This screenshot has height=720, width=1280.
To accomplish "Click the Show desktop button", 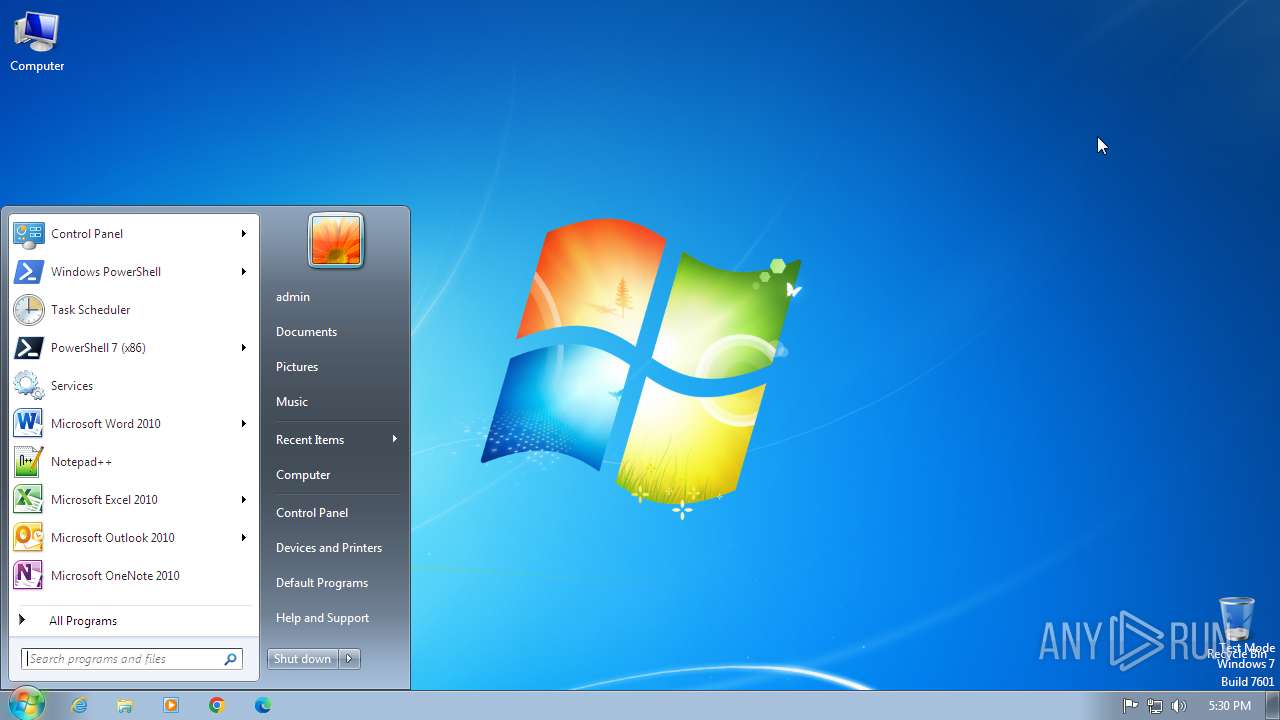I will tap(1272, 705).
